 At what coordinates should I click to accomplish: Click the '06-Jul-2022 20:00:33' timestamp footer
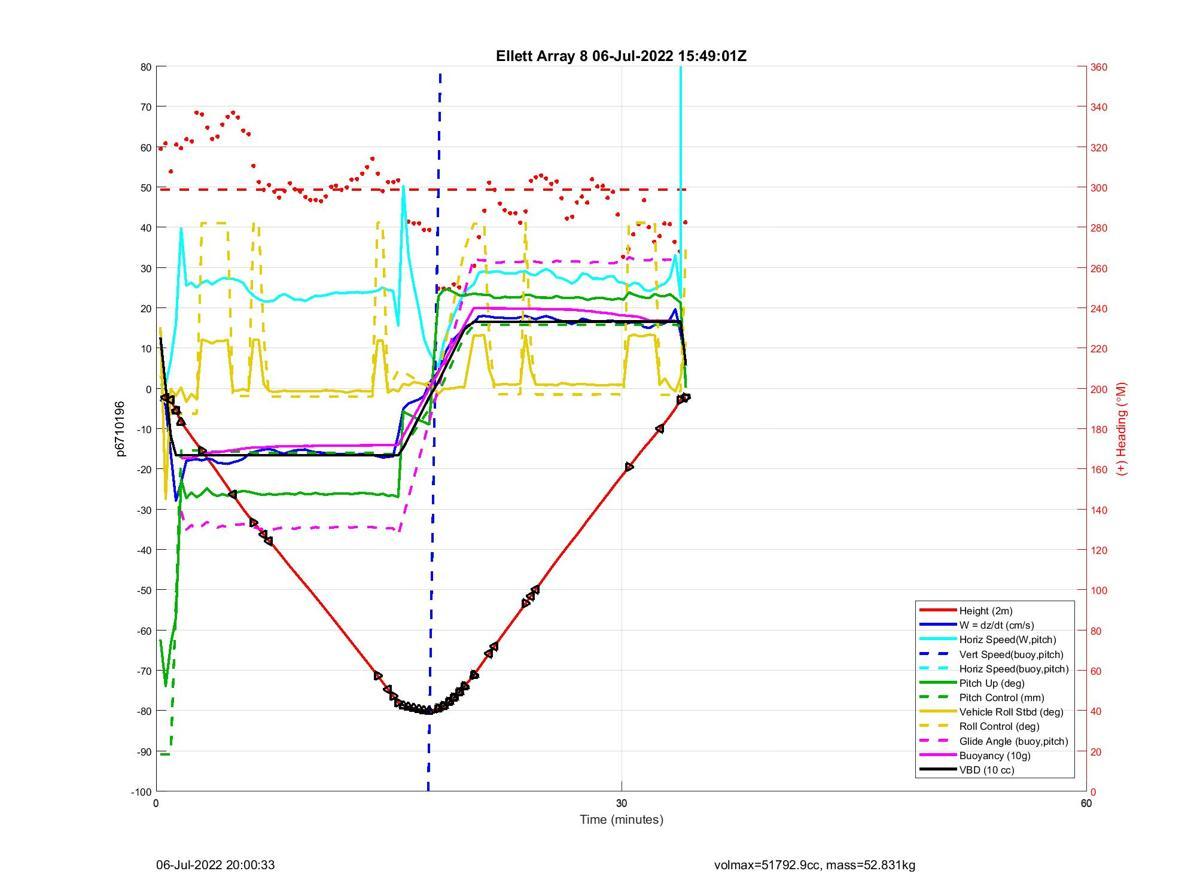click(x=215, y=865)
